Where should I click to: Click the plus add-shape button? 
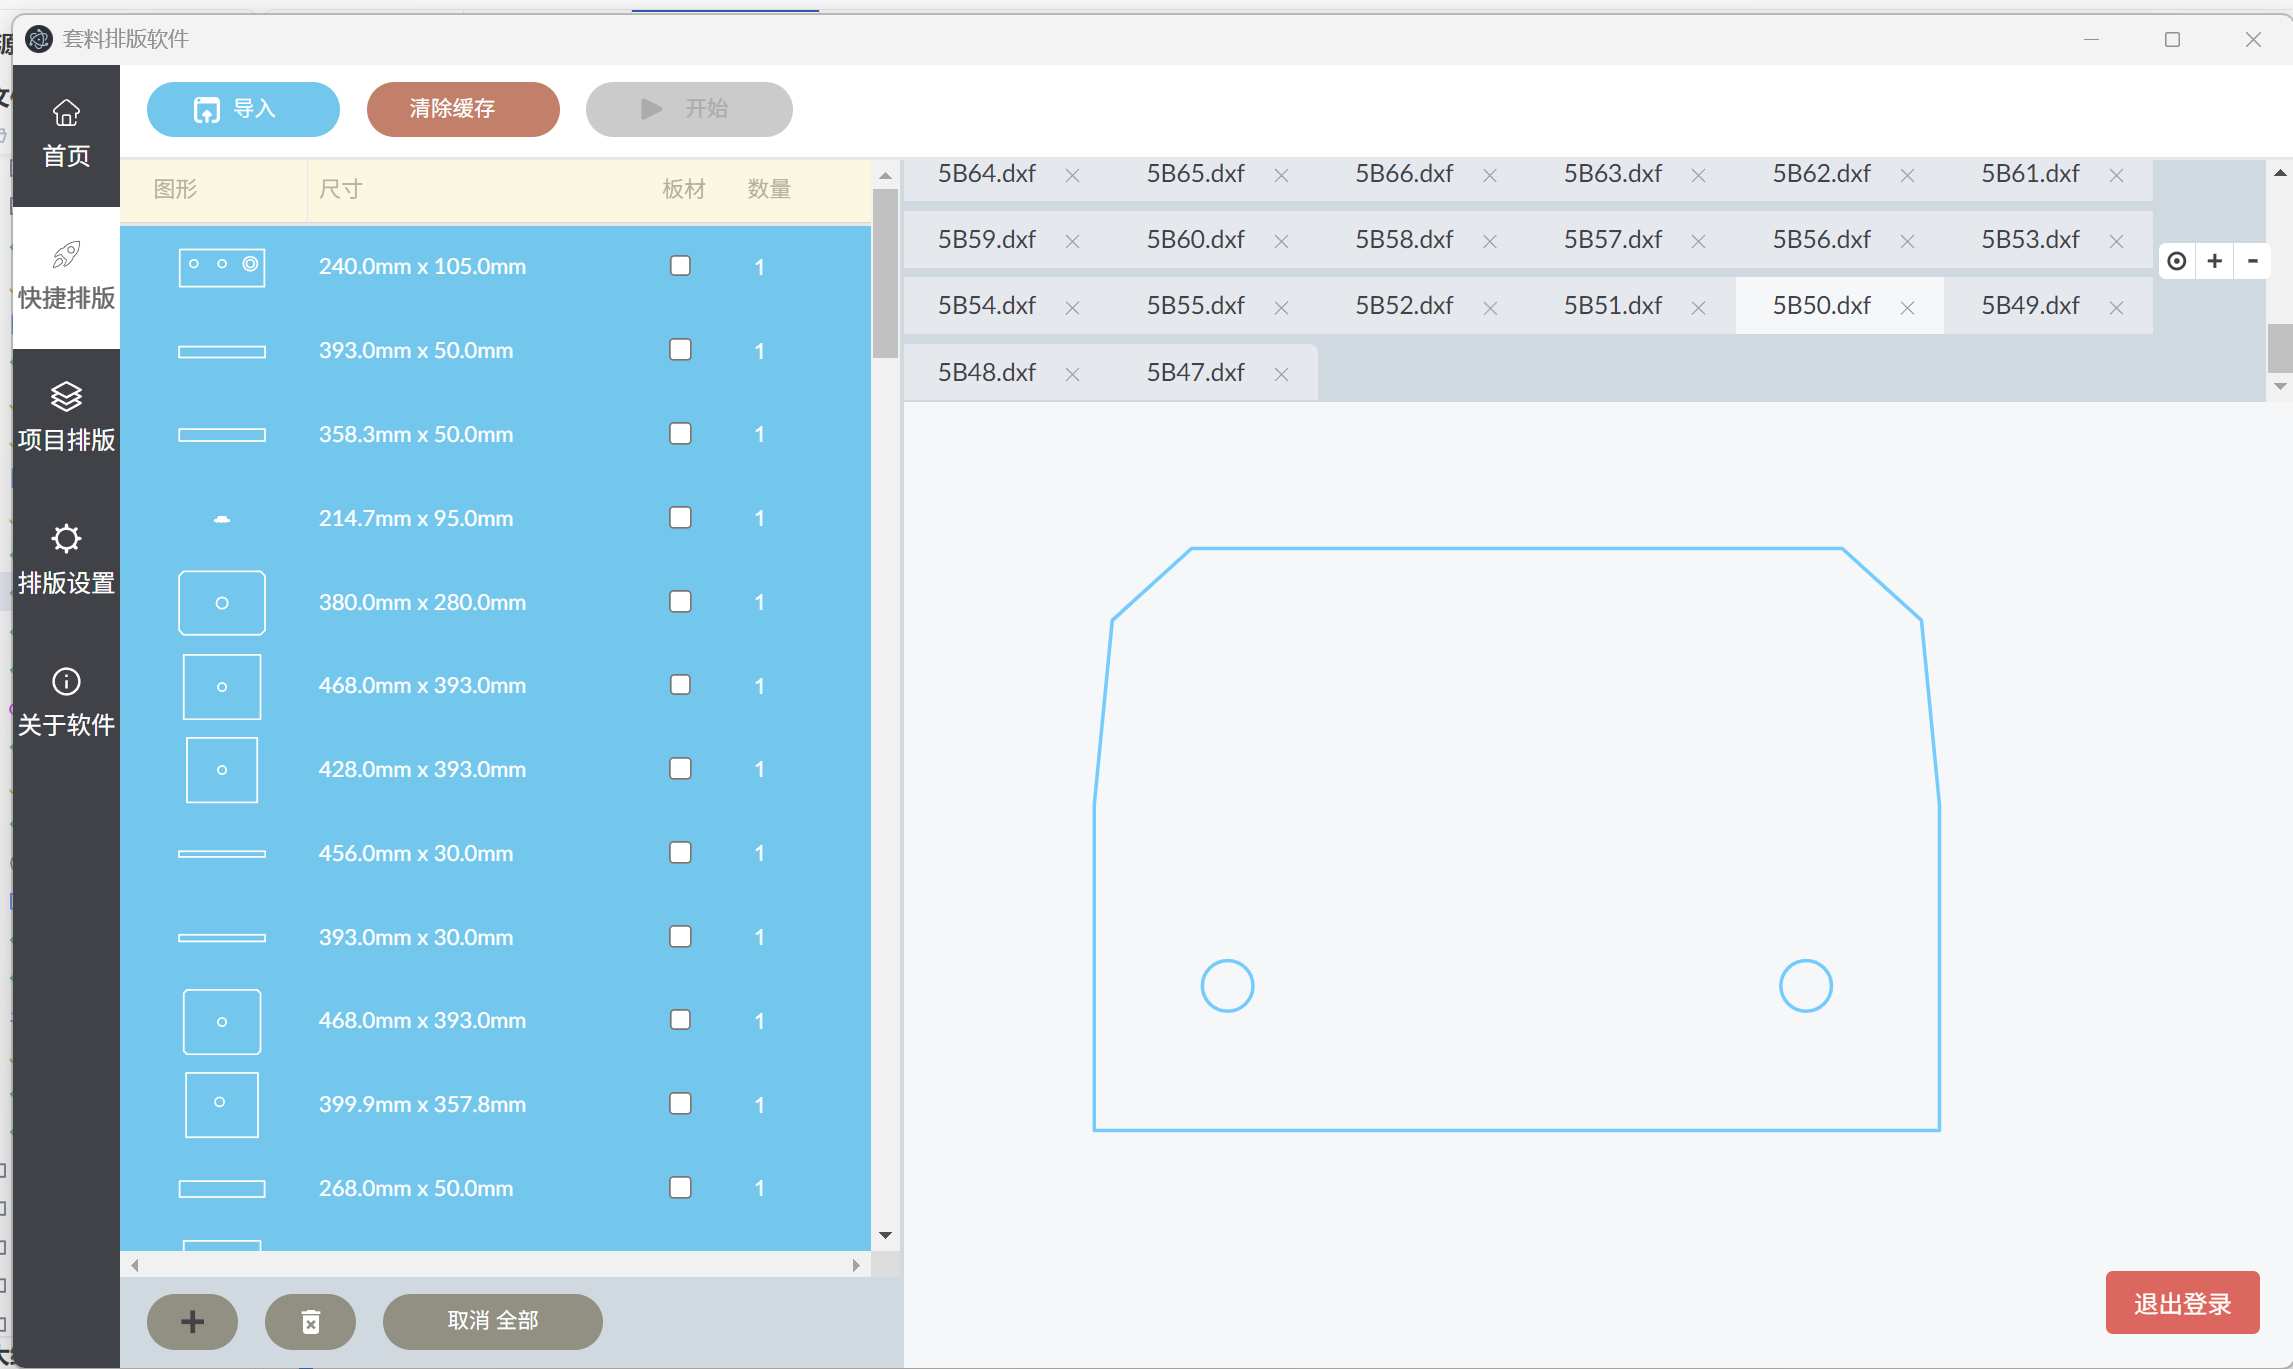192,1321
